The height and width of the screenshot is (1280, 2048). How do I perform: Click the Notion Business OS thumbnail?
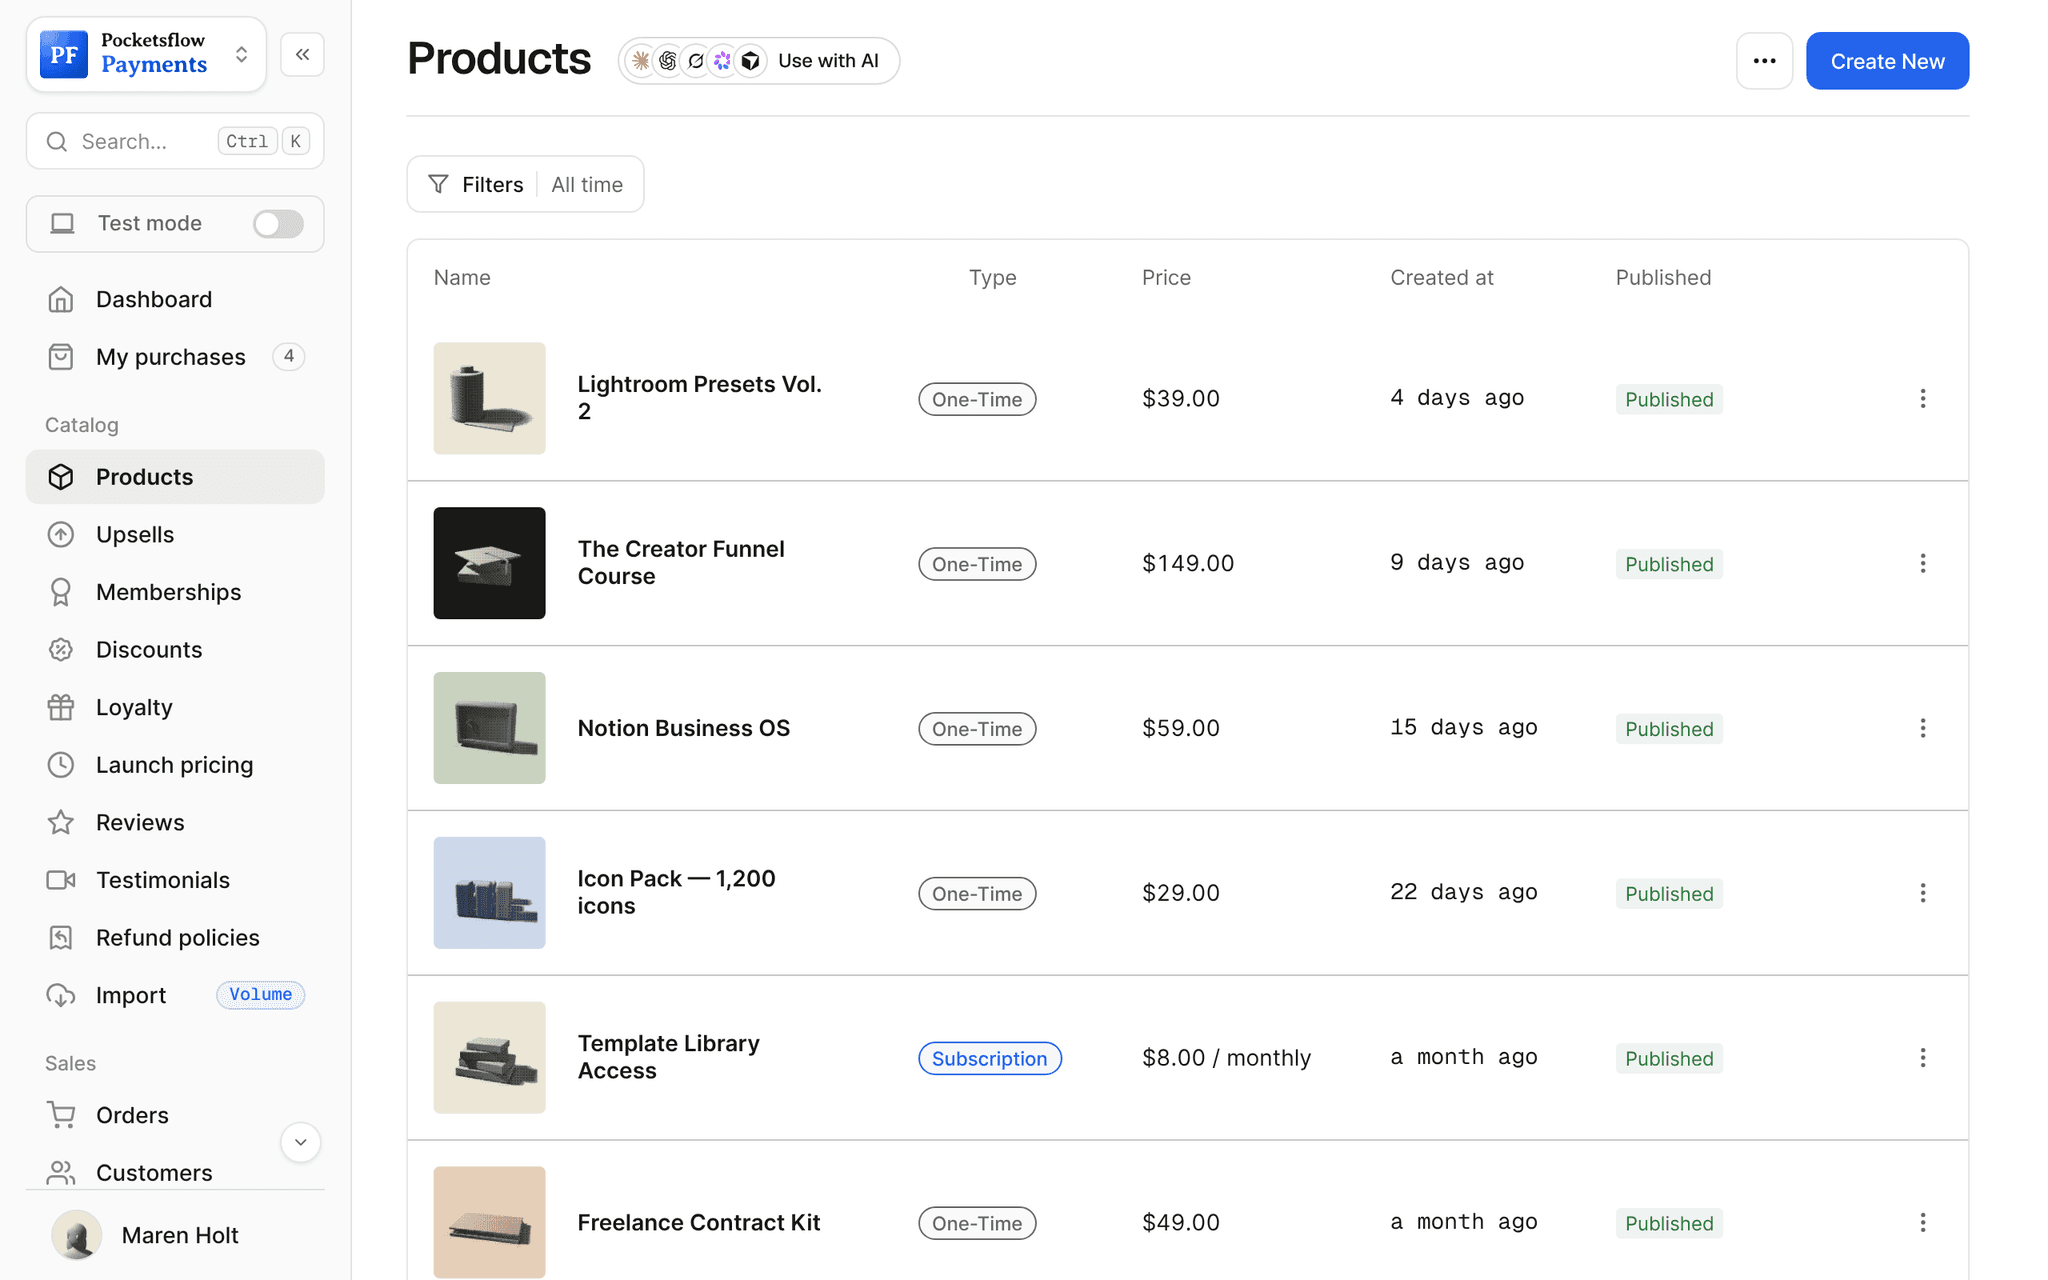coord(489,728)
